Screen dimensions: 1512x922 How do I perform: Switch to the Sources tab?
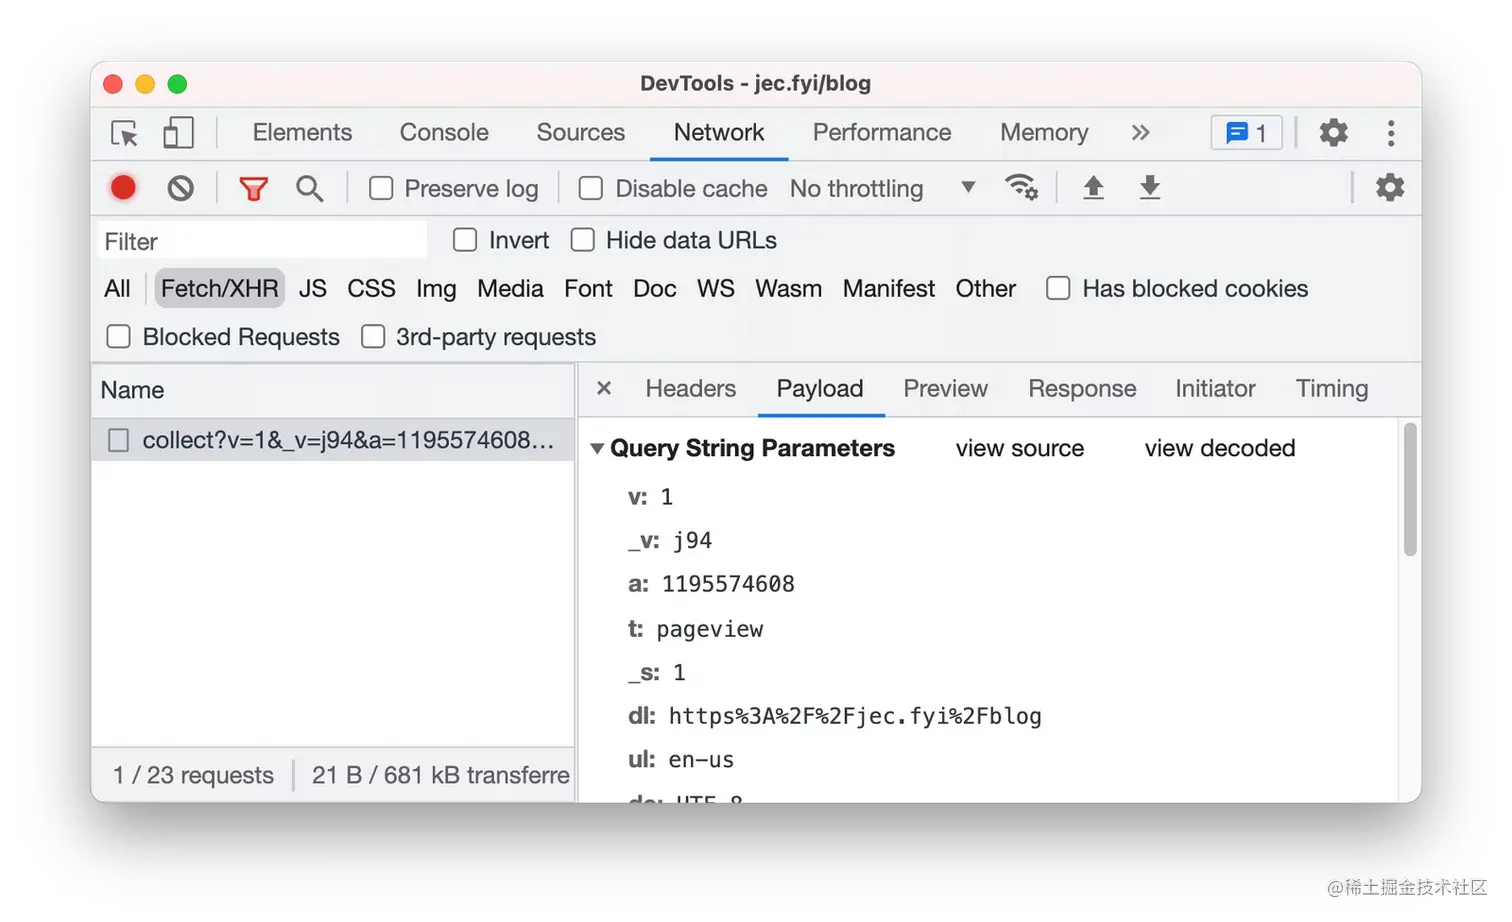580,132
